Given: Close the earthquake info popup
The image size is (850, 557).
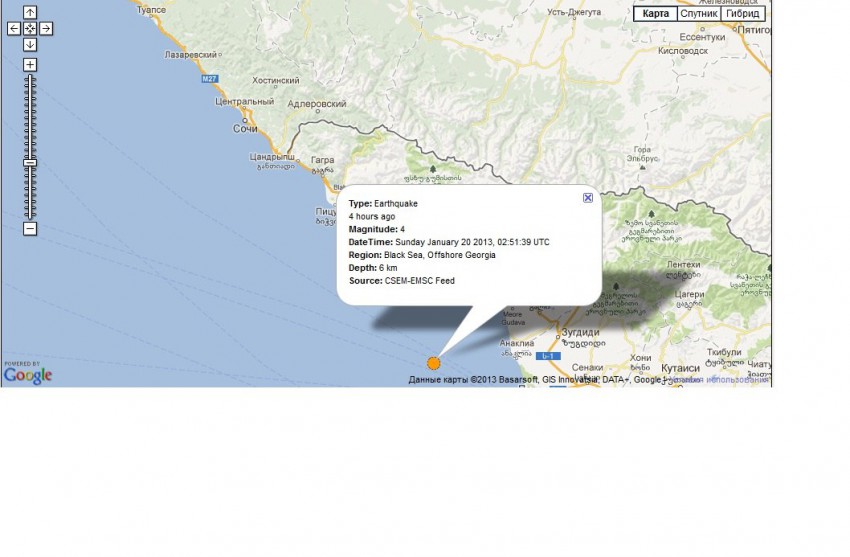Looking at the screenshot, I should click(x=588, y=198).
